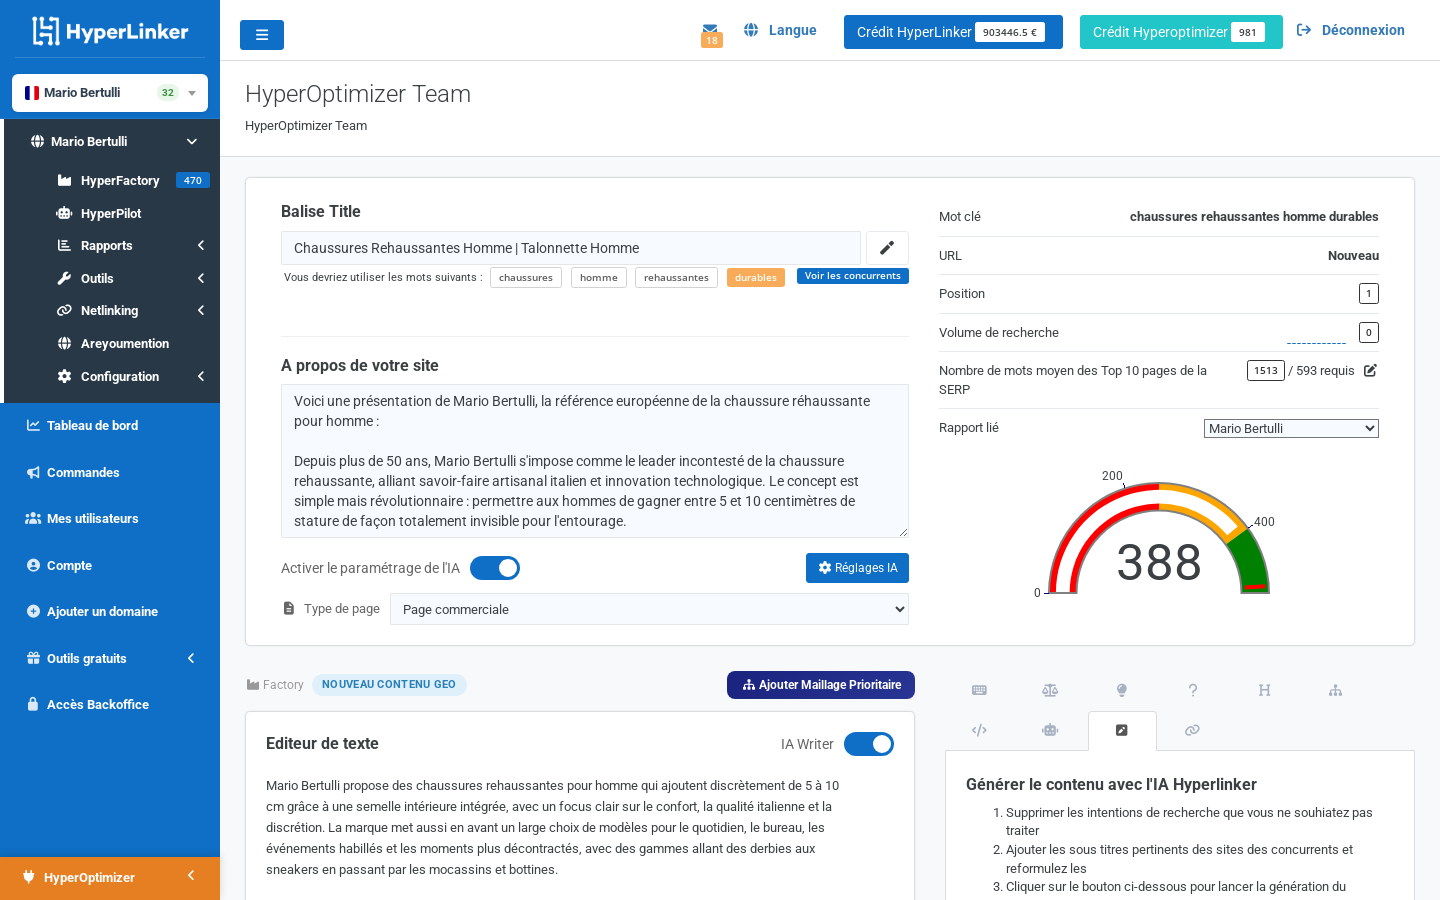Image resolution: width=1440 pixels, height=900 pixels.
Task: Click the pencil icon beside Balise Title
Action: 887,247
